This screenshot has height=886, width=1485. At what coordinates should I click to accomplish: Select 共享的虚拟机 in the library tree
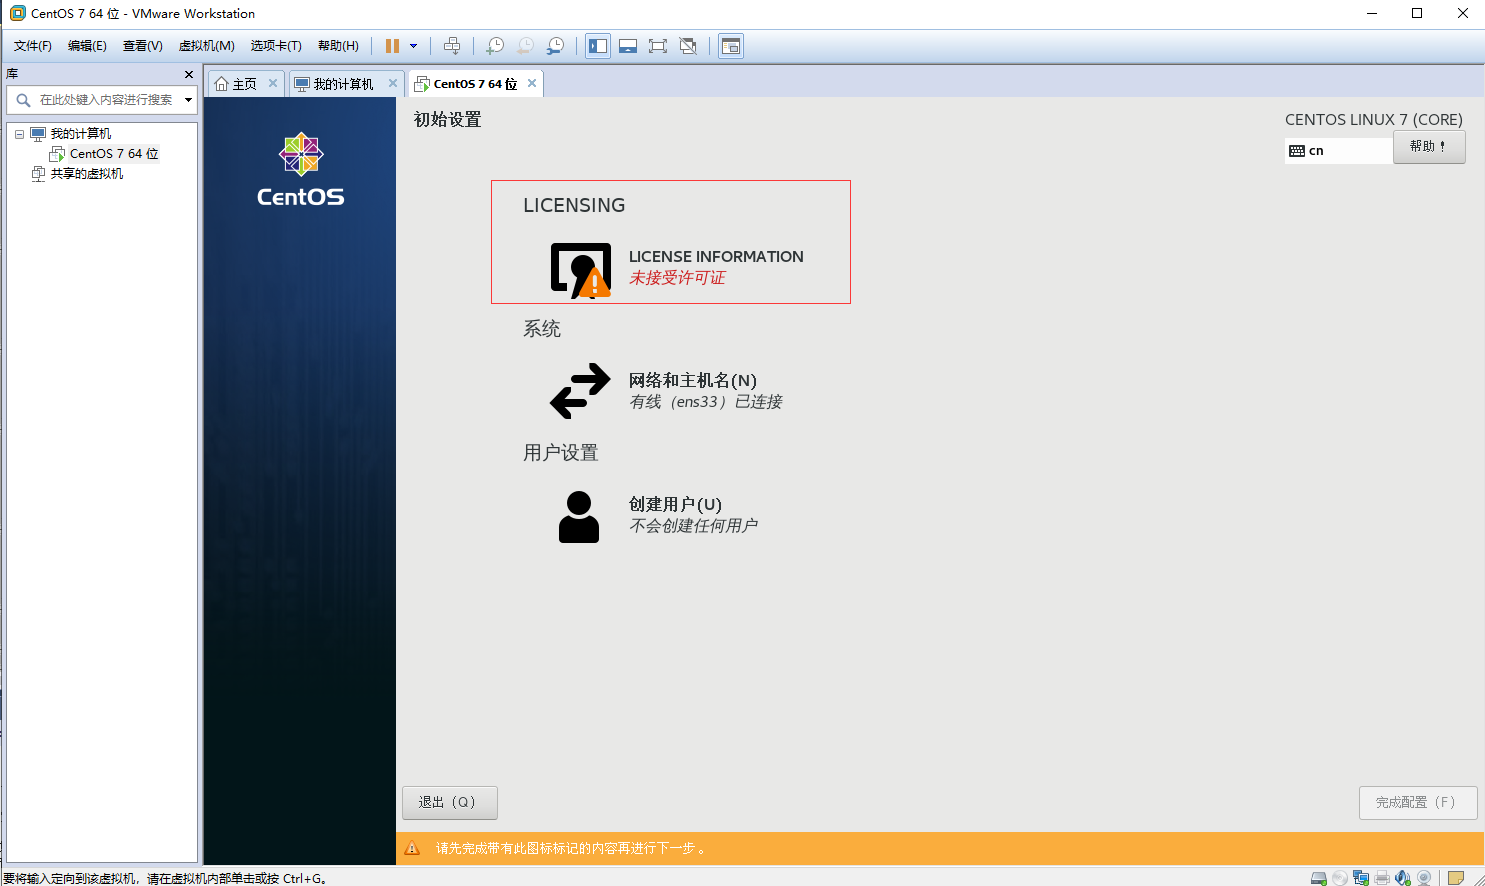[87, 174]
